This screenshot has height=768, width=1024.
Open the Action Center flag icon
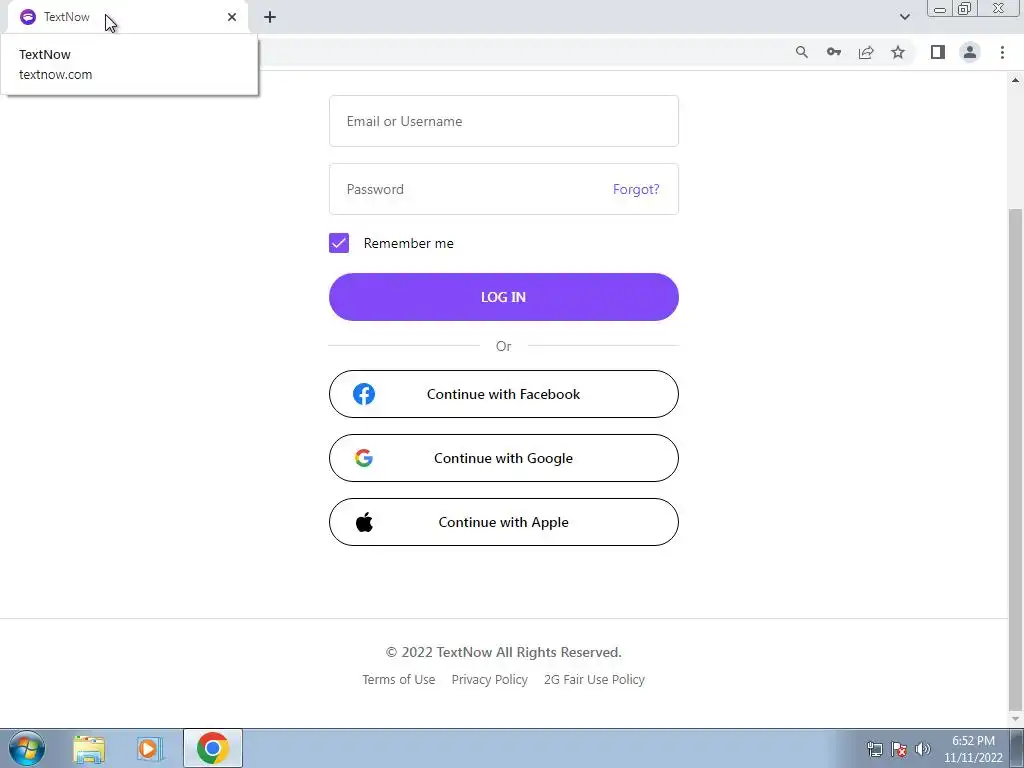[x=899, y=749]
